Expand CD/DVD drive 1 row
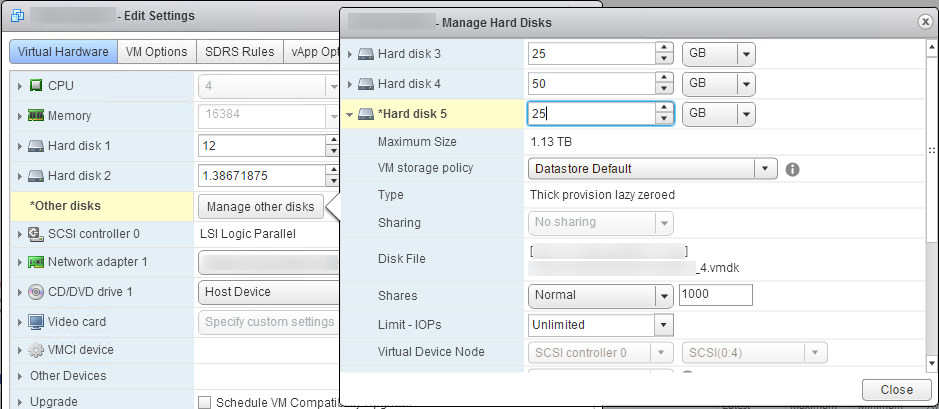 coord(21,292)
